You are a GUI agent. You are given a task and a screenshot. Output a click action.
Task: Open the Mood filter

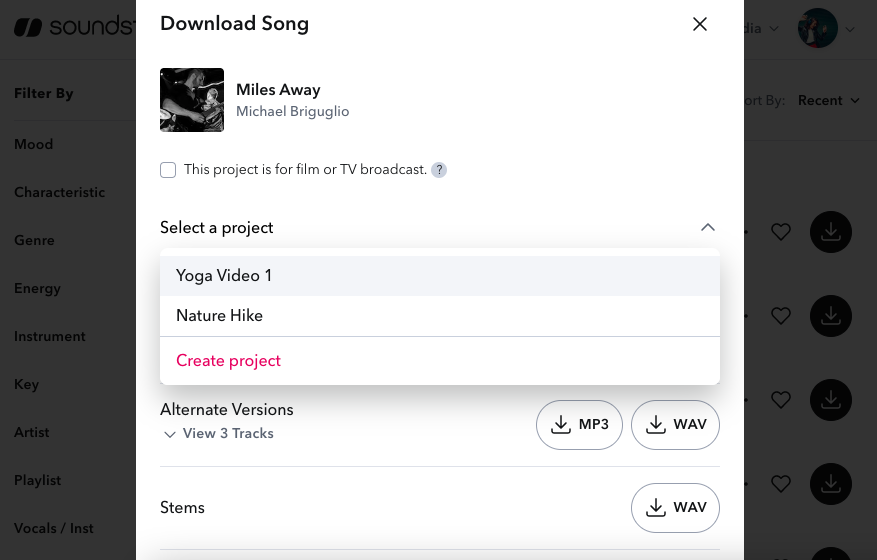33,144
